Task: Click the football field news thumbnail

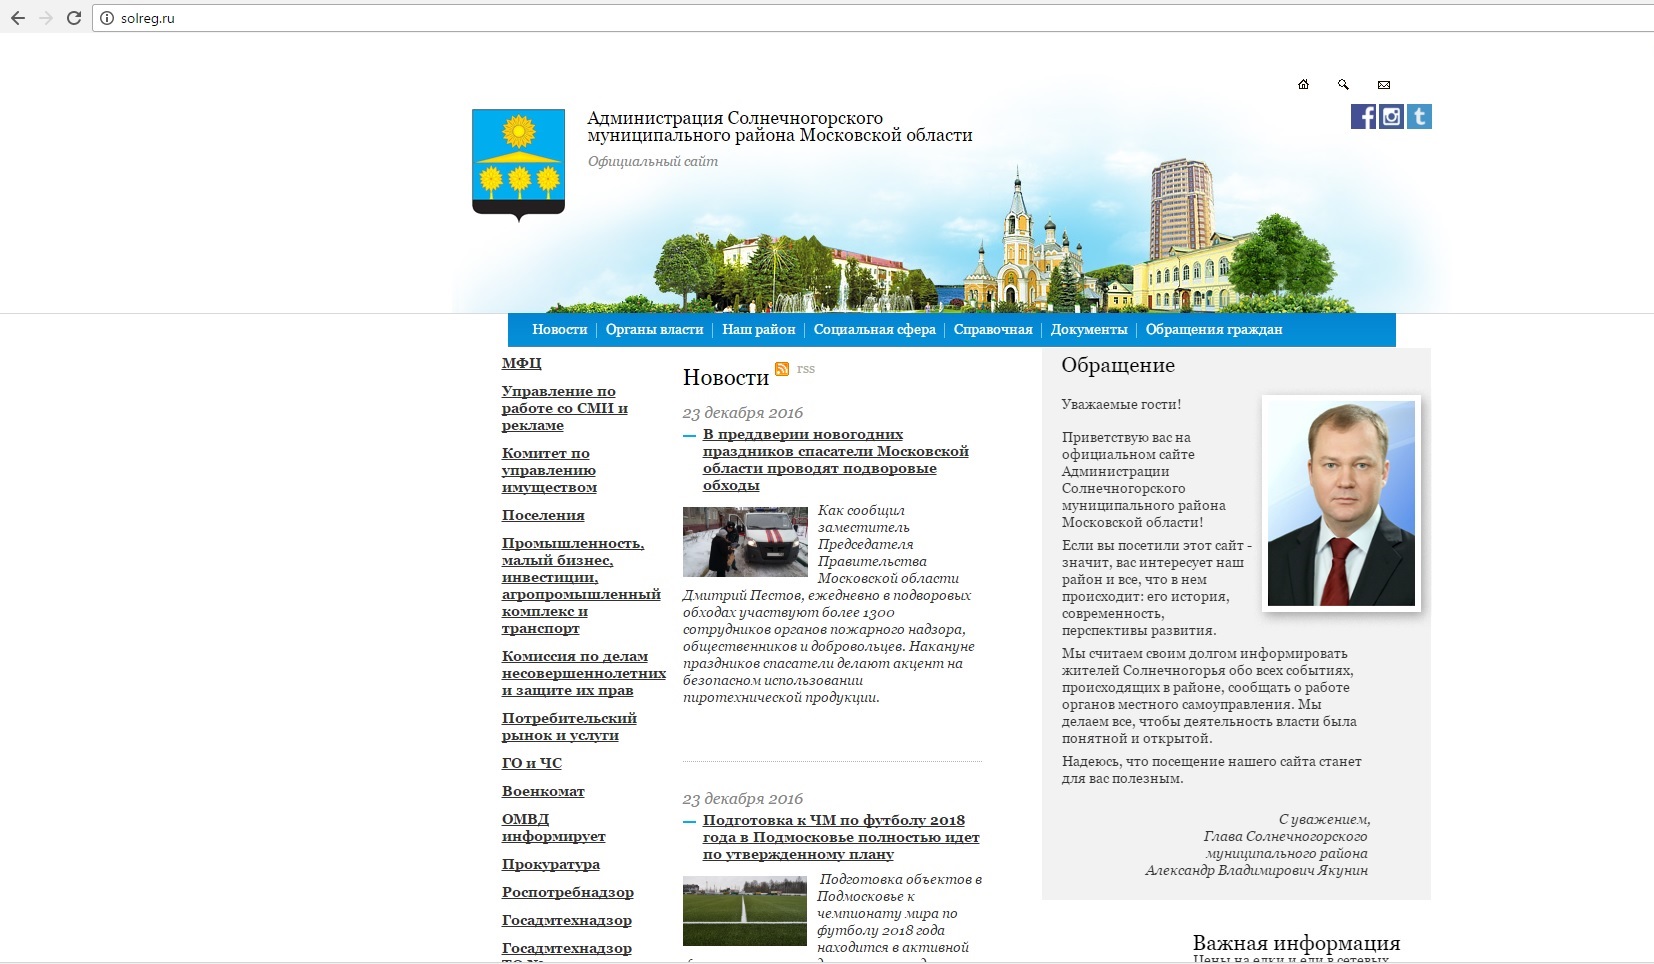Action: click(745, 911)
